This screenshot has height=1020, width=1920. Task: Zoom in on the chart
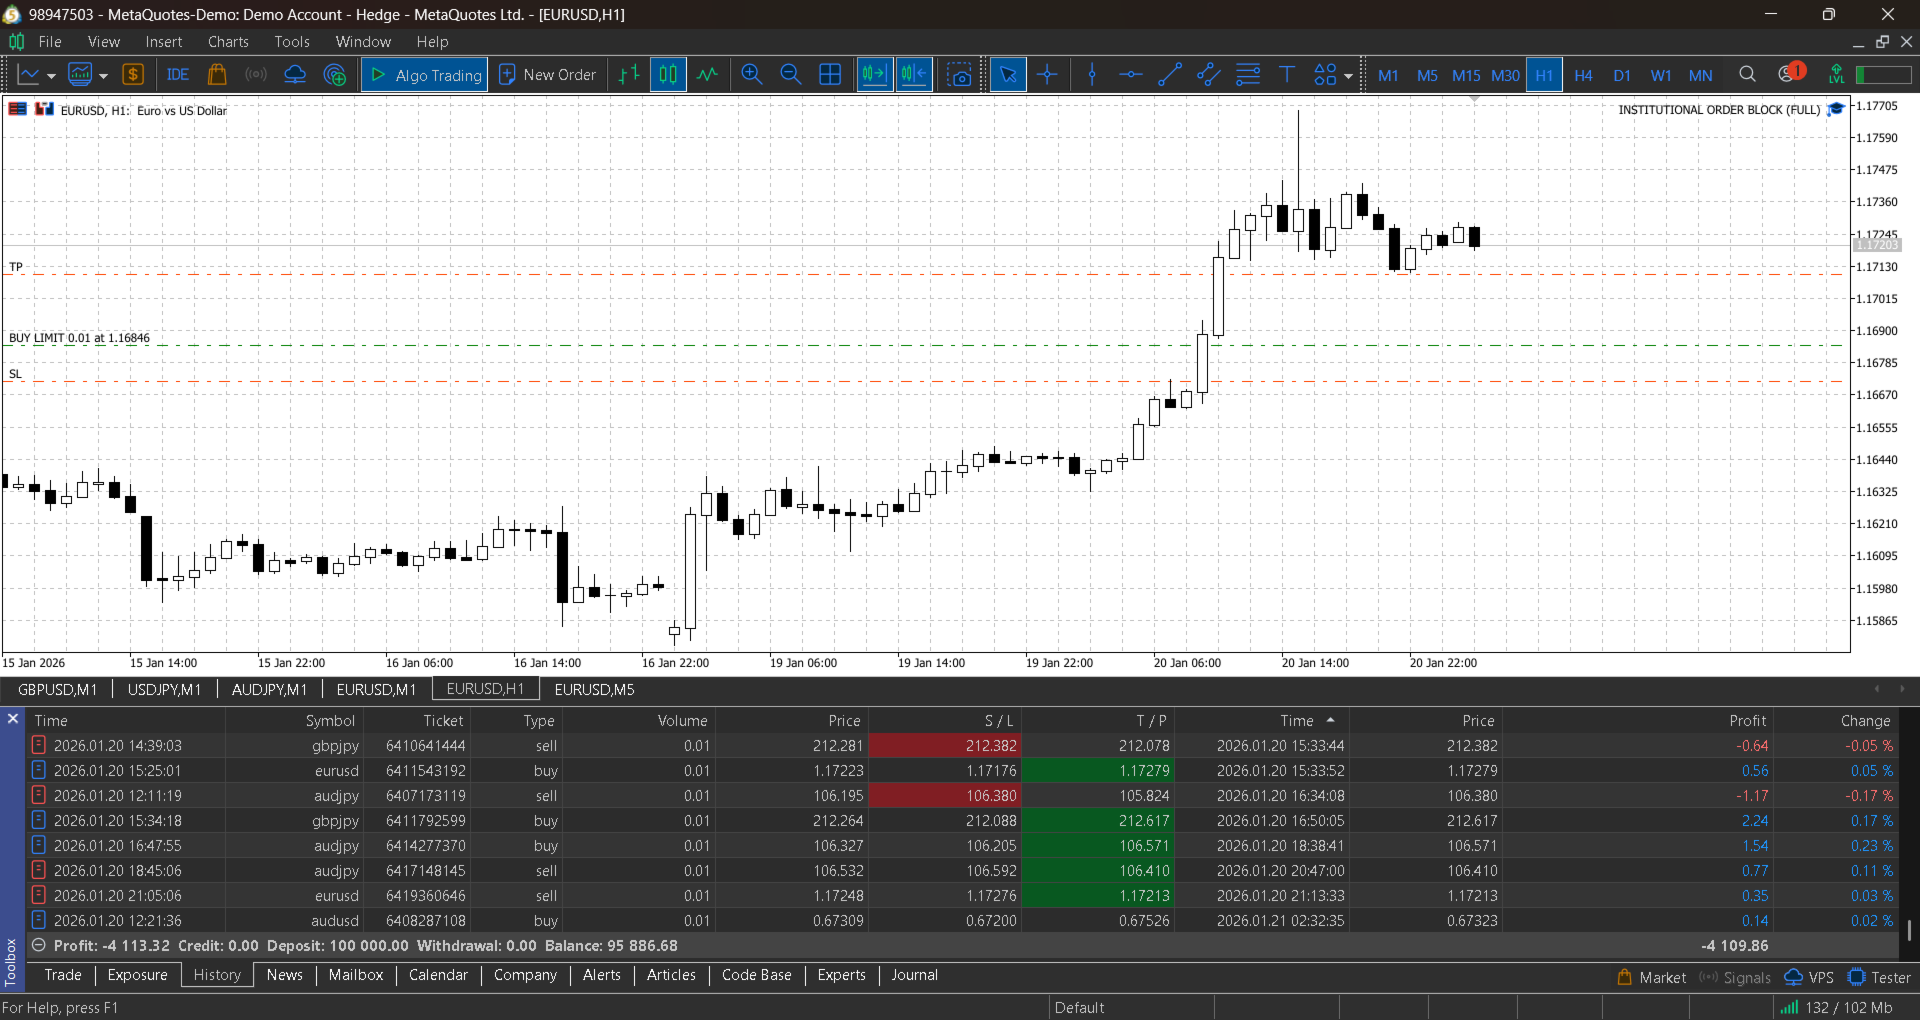tap(752, 75)
